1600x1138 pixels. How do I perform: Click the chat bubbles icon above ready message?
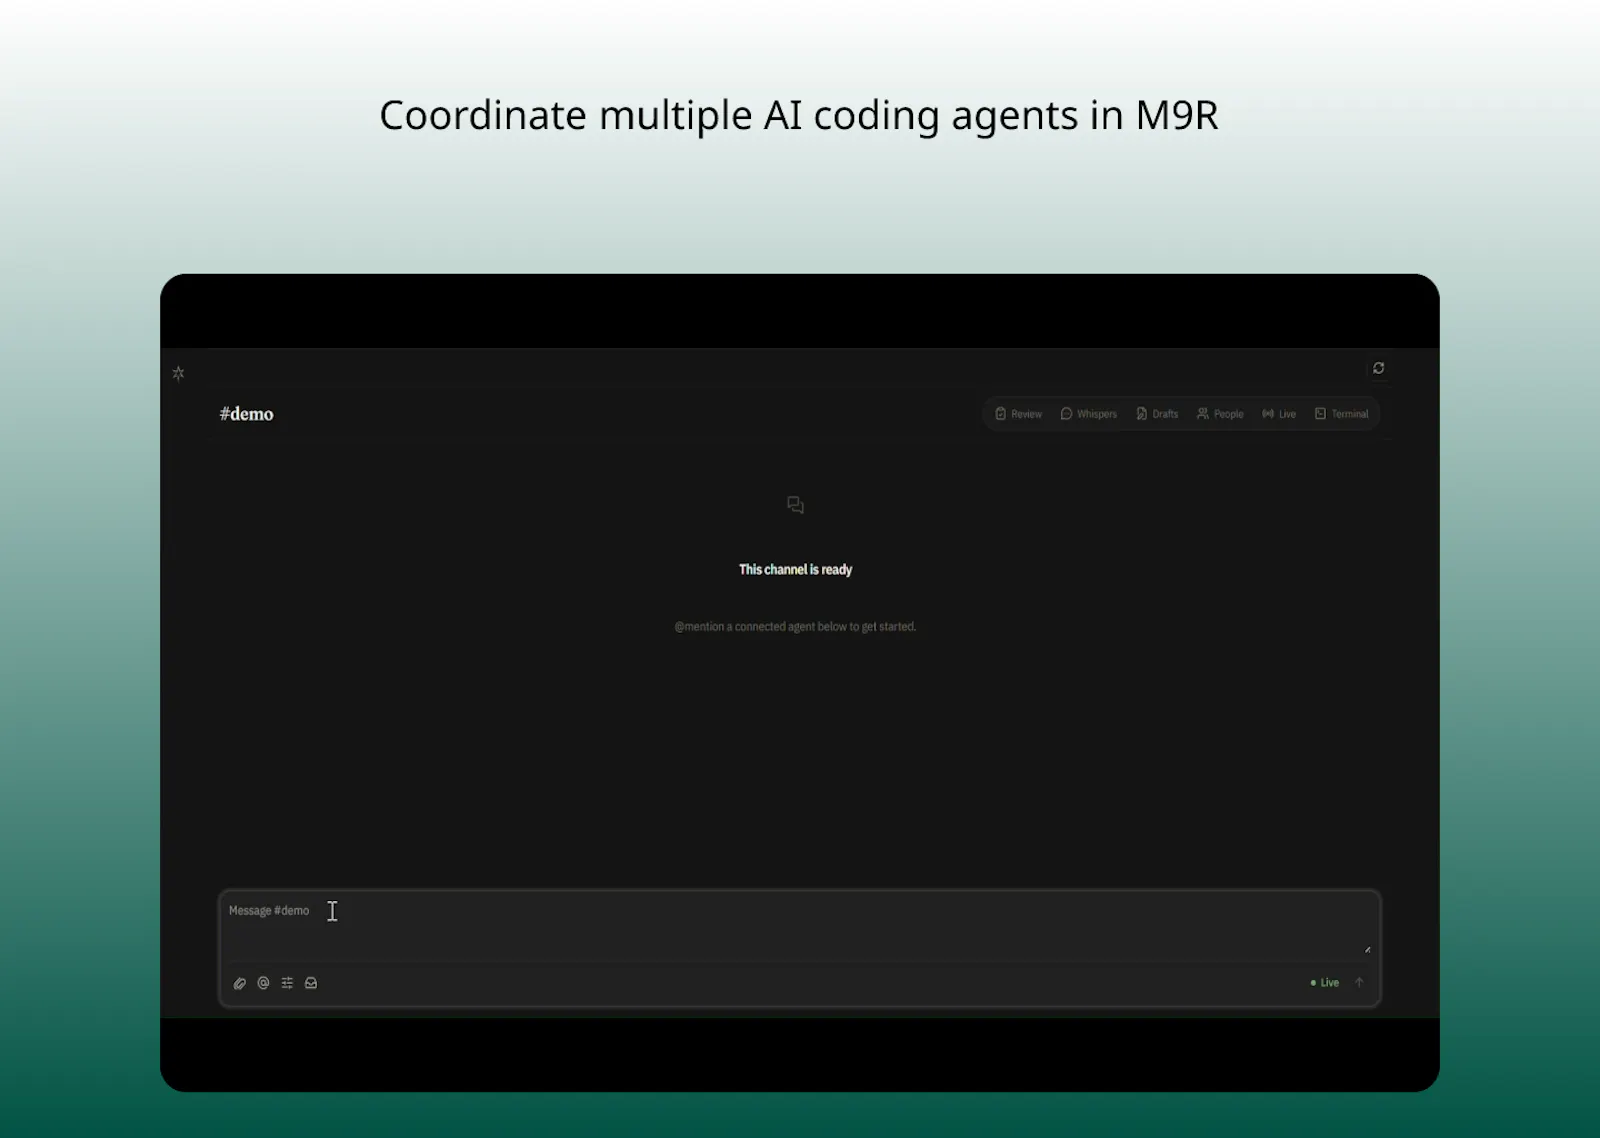795,505
